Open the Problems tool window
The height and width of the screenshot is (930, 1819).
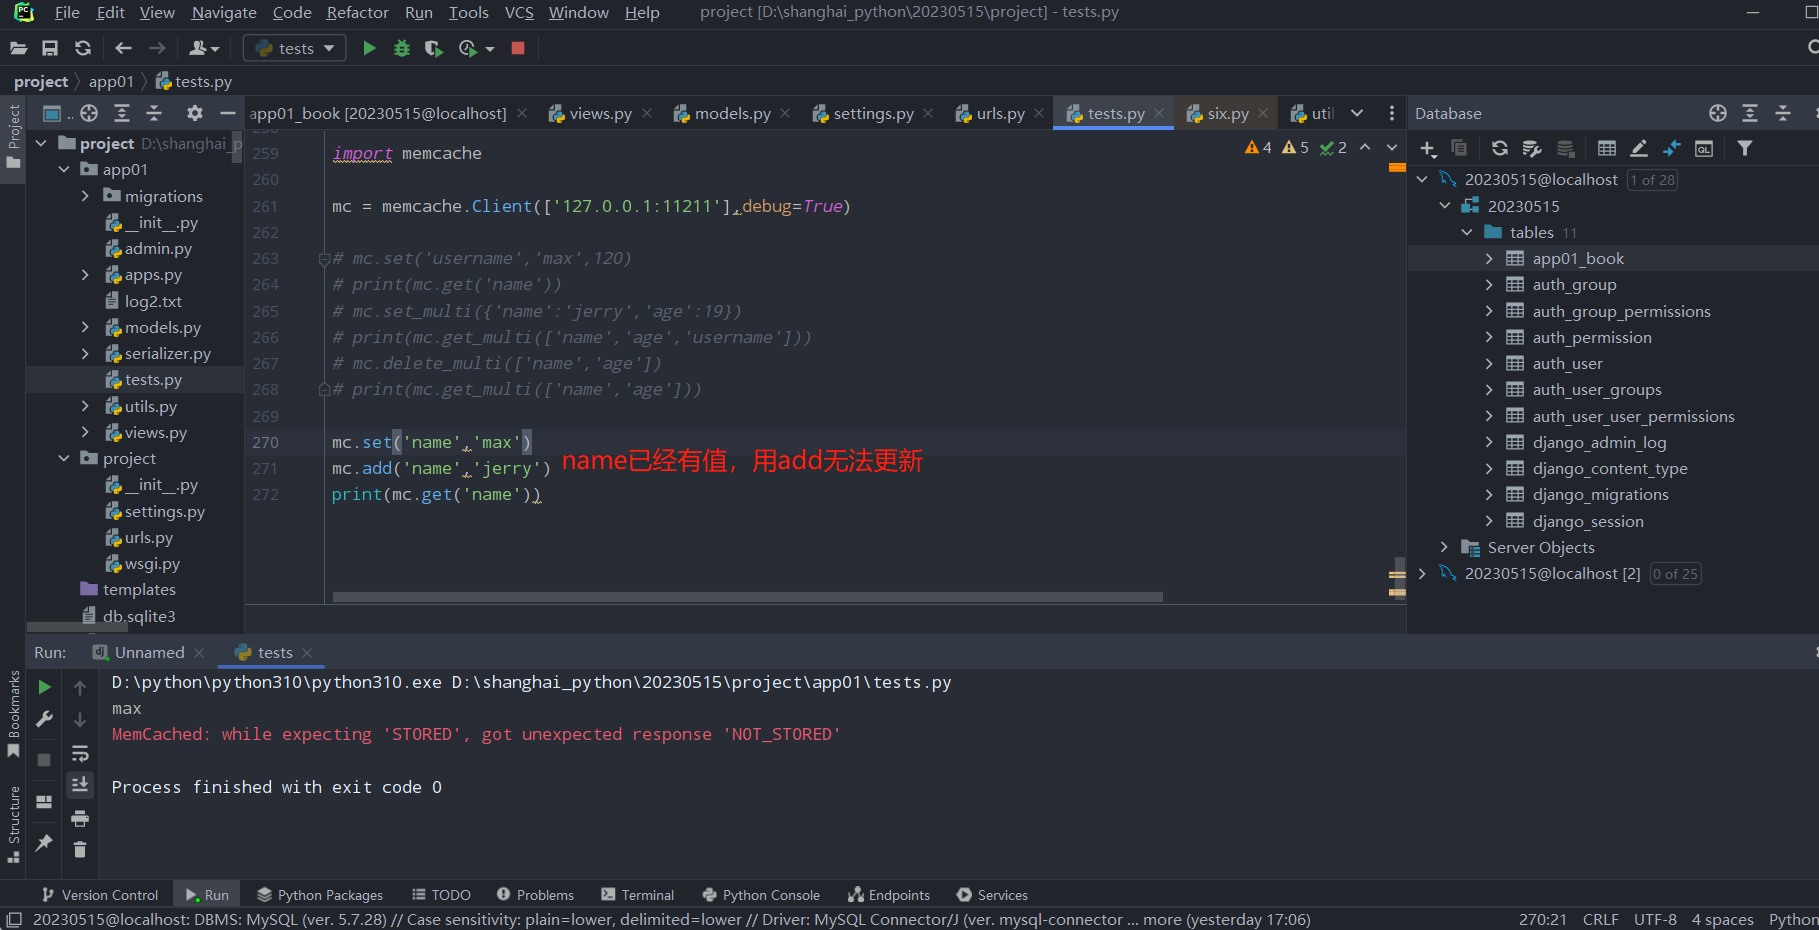point(535,895)
